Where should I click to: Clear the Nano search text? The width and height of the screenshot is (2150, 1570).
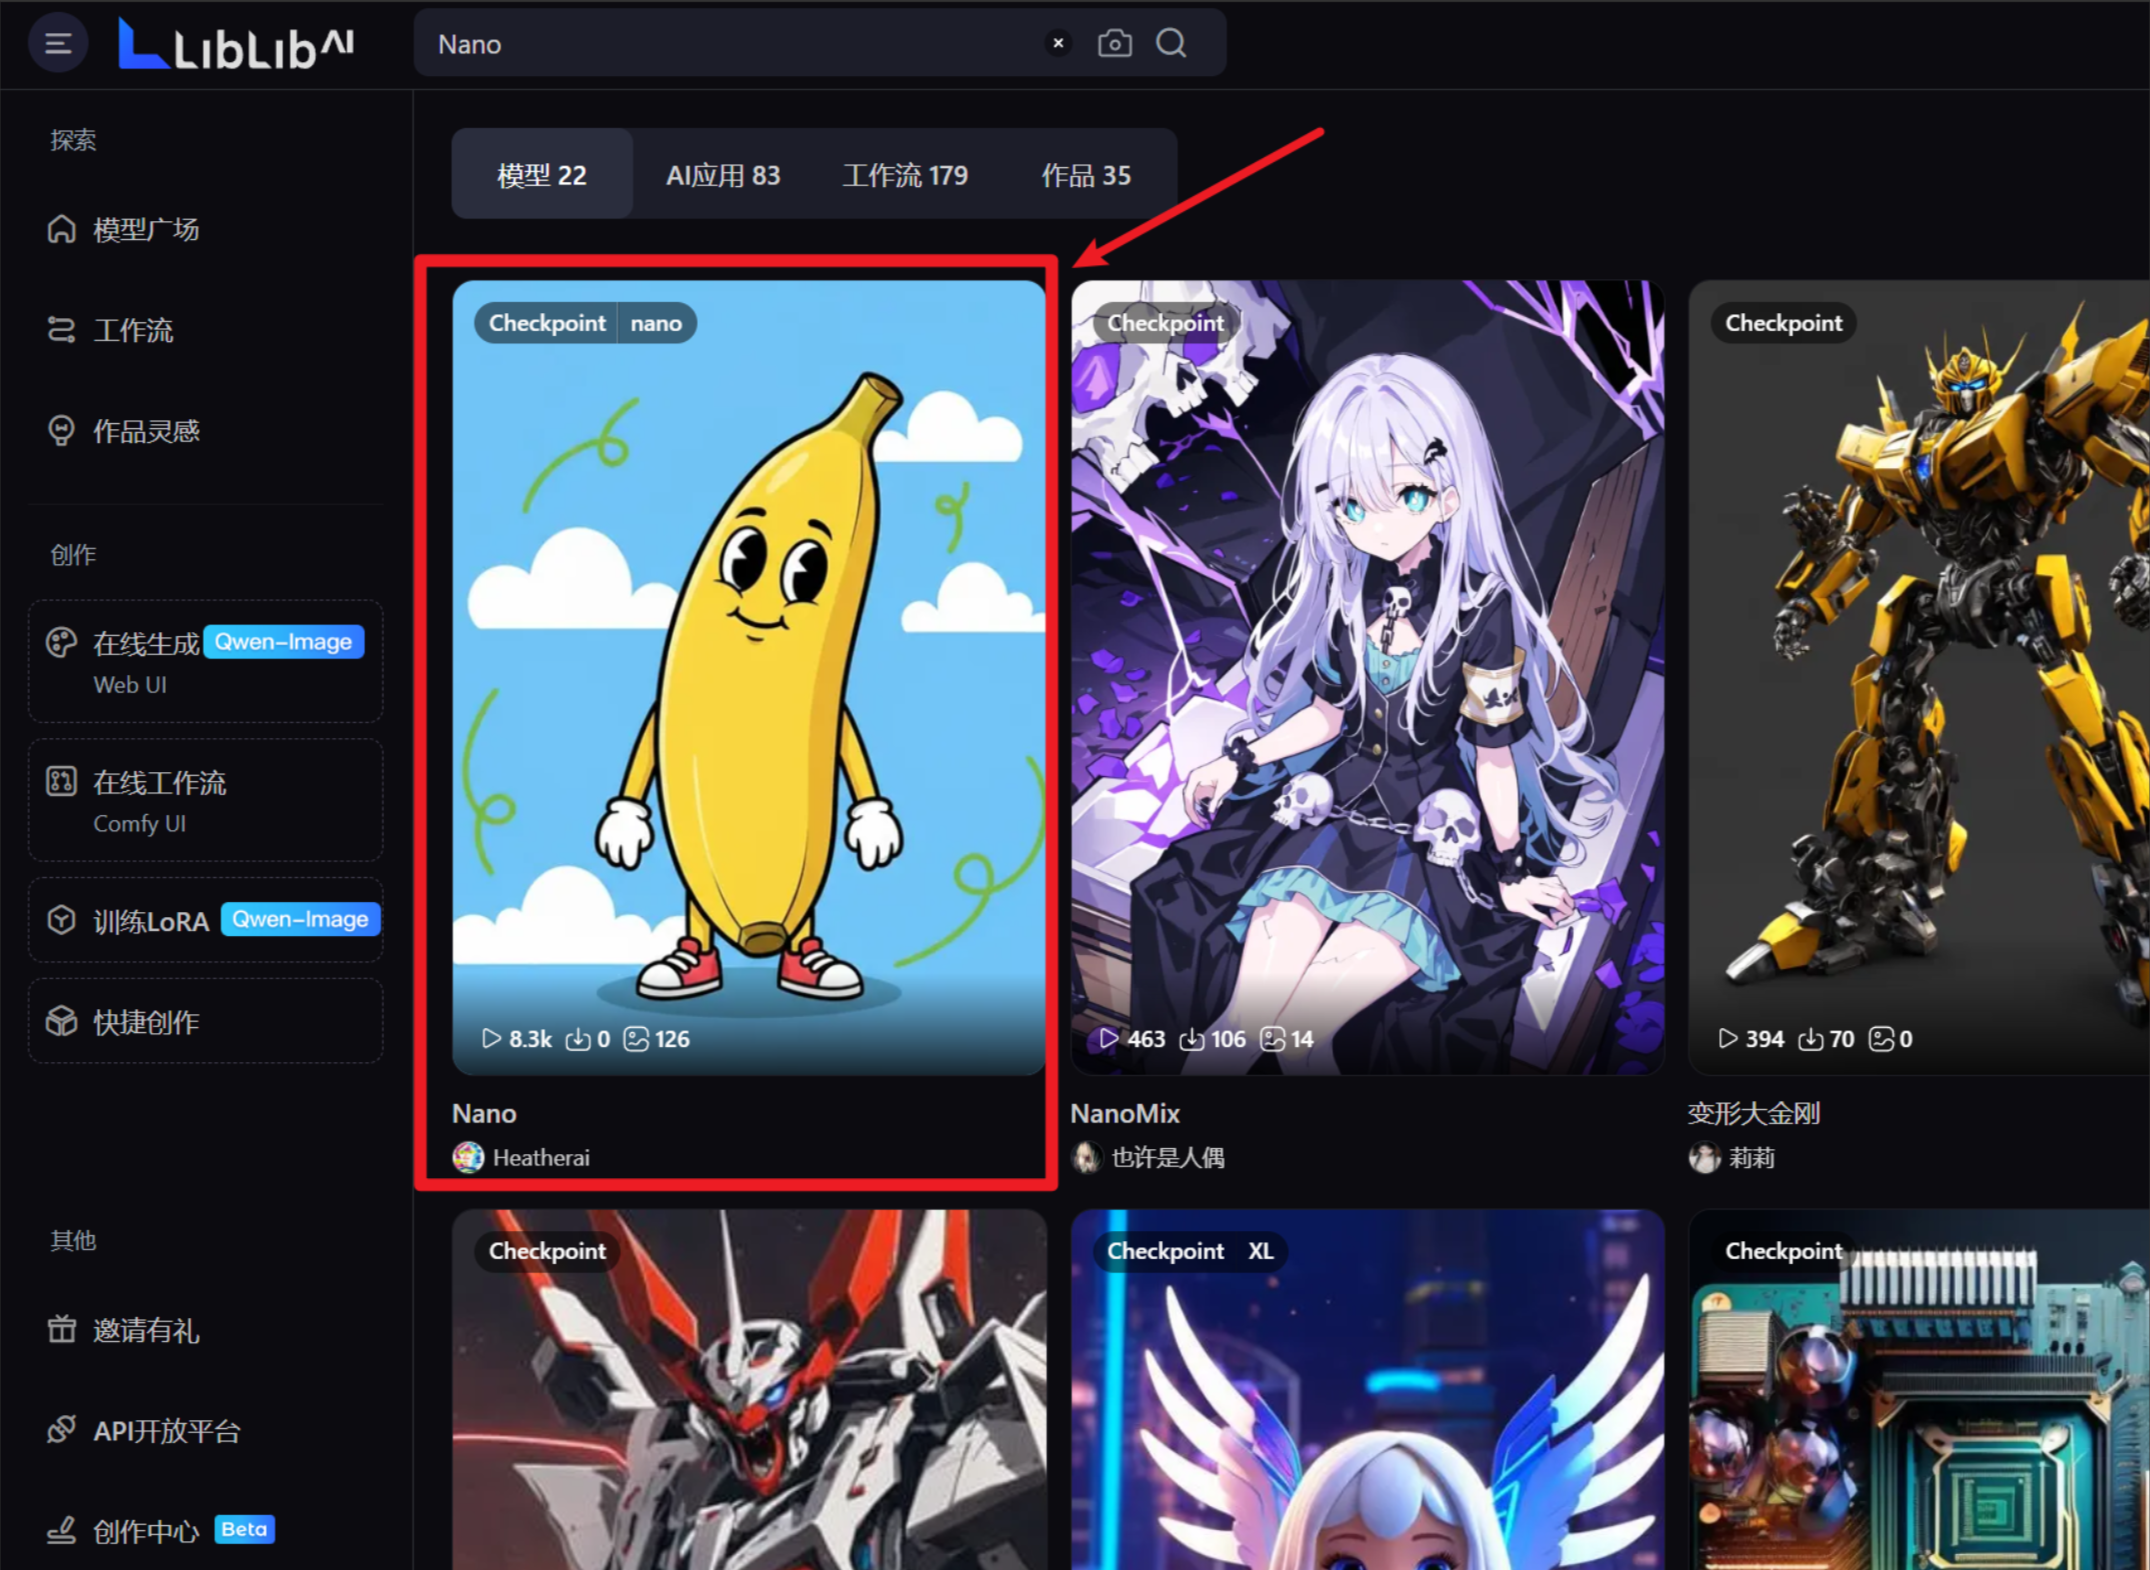click(x=1058, y=44)
